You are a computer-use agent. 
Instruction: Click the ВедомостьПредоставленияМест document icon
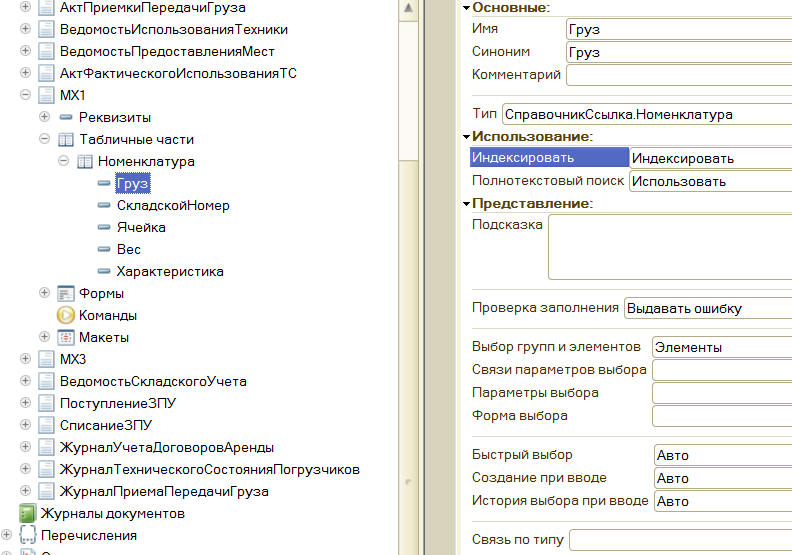point(46,51)
